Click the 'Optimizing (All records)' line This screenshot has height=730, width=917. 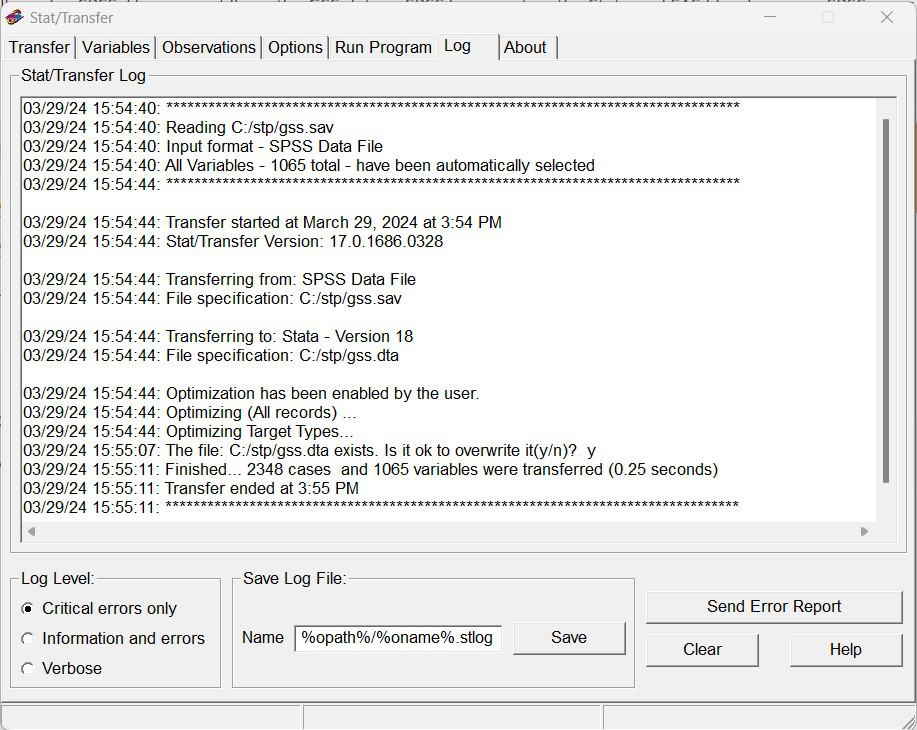point(190,412)
